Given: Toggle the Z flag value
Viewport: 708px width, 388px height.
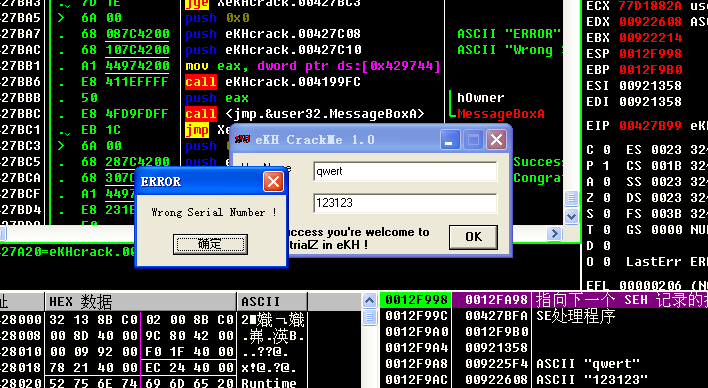Looking at the screenshot, I should tap(607, 197).
